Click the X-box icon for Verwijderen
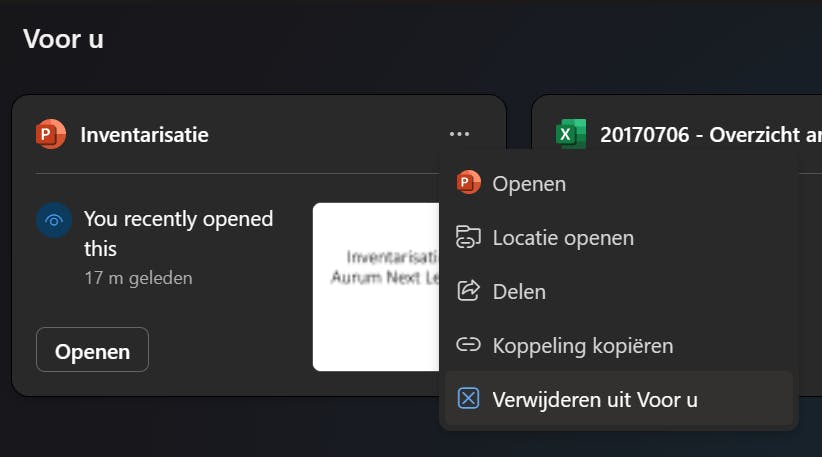This screenshot has width=822, height=457. pos(468,398)
